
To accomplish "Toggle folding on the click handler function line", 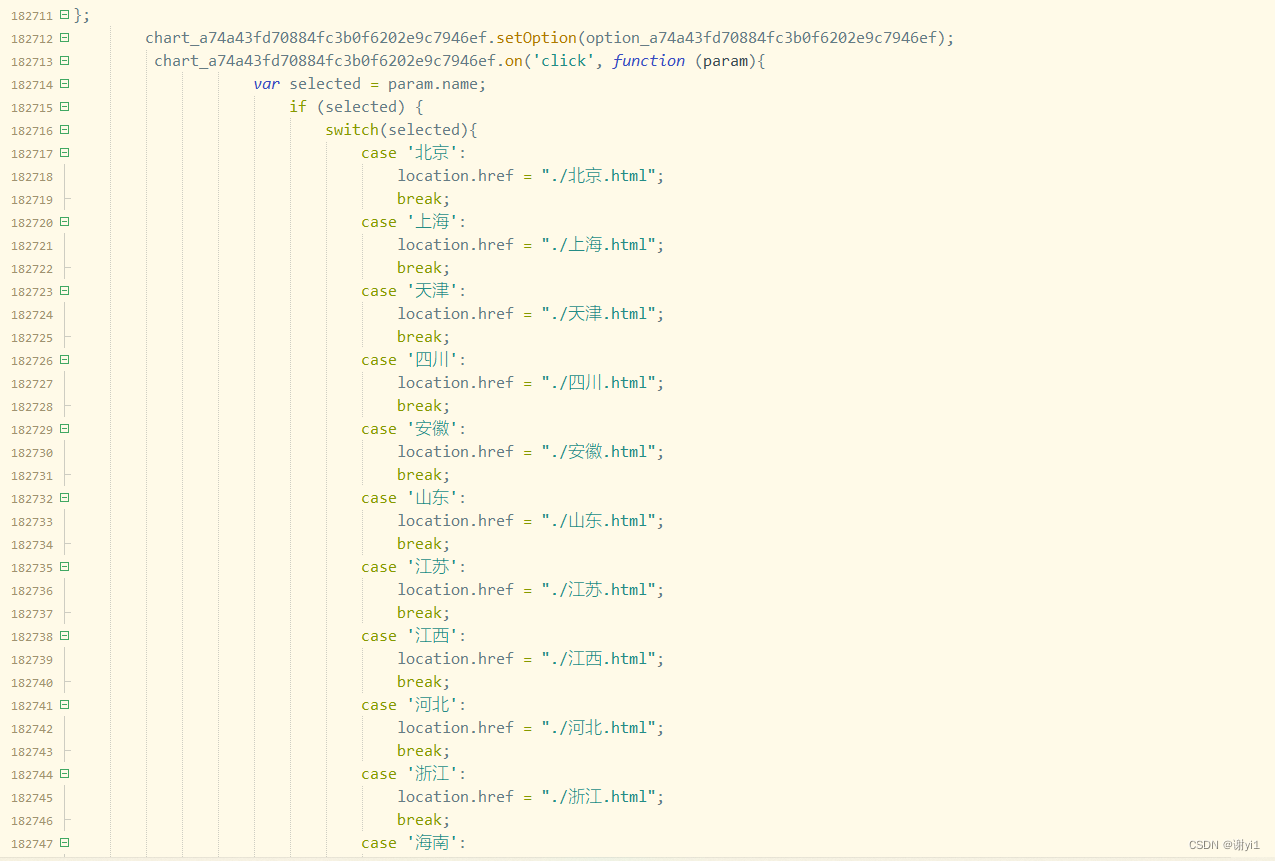I will click(63, 61).
